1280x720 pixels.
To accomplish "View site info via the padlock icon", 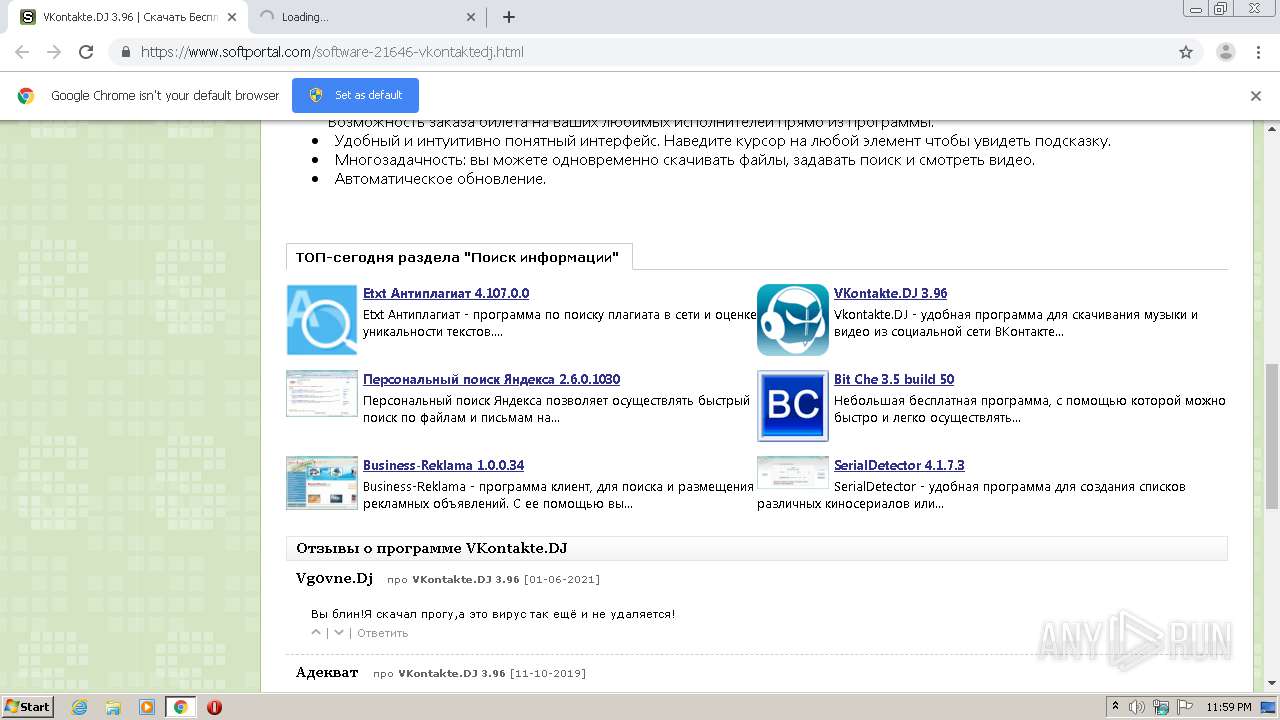I will pos(126,52).
